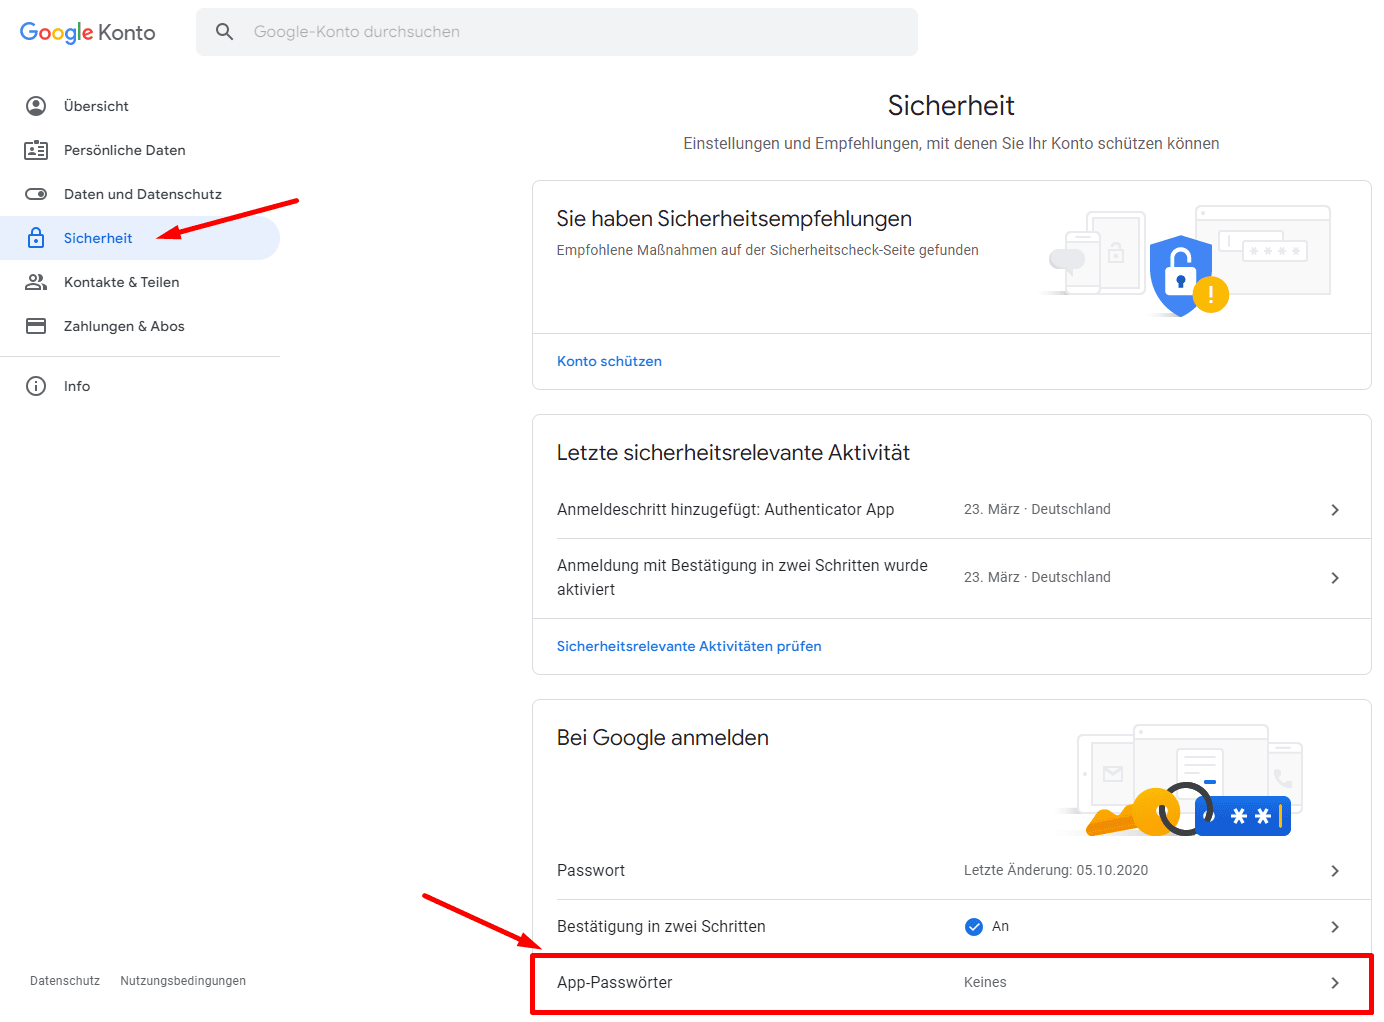This screenshot has height=1022, width=1384.
Task: Open the Nutzungsbedingungen footer link
Action: [x=183, y=981]
